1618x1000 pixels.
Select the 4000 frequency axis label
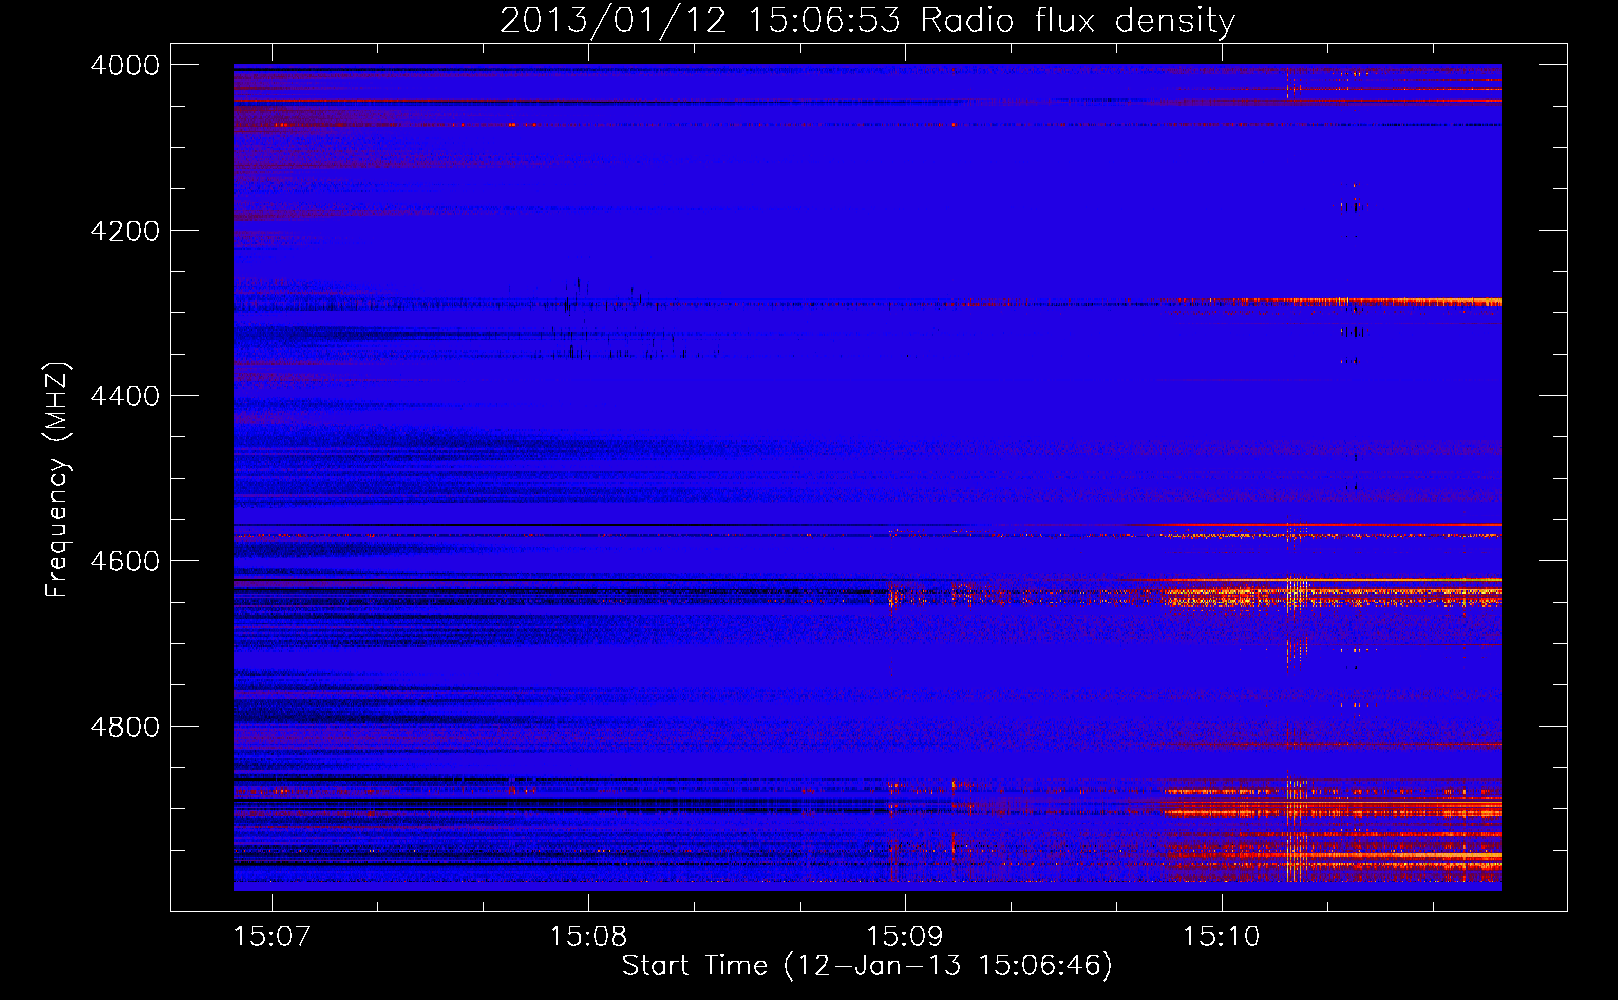pos(125,65)
